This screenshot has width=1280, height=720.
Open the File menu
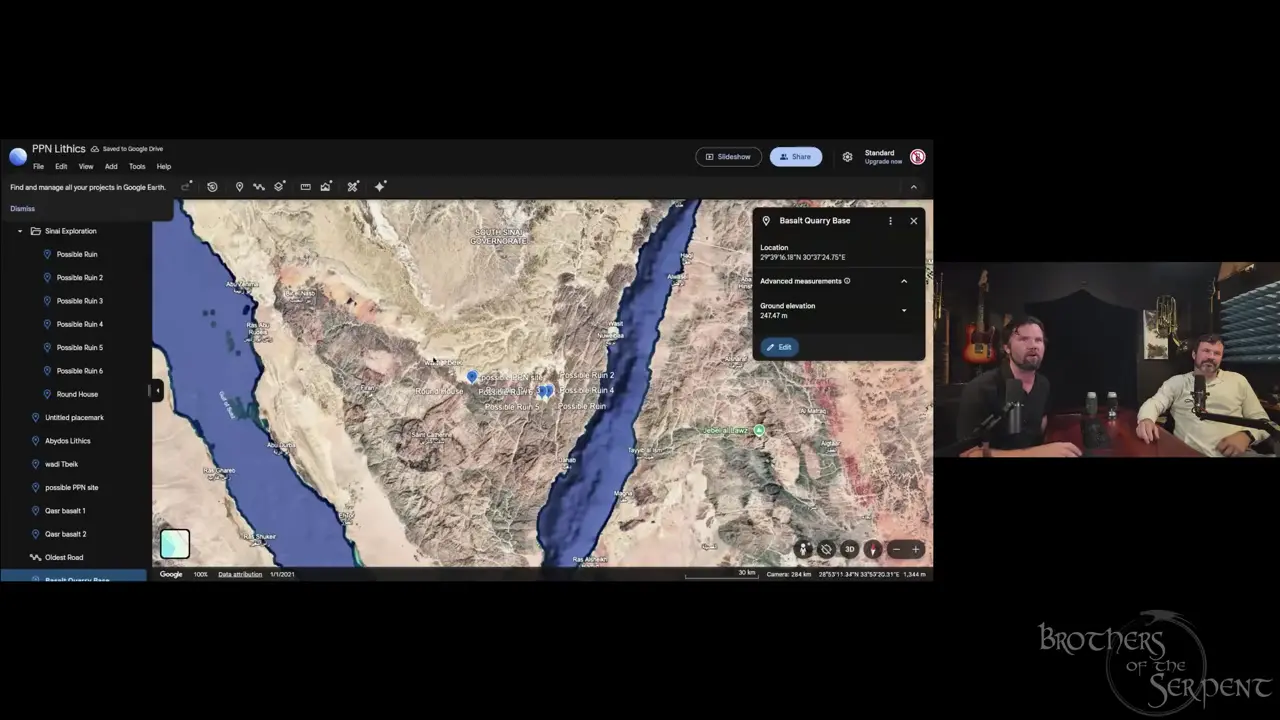(x=38, y=167)
